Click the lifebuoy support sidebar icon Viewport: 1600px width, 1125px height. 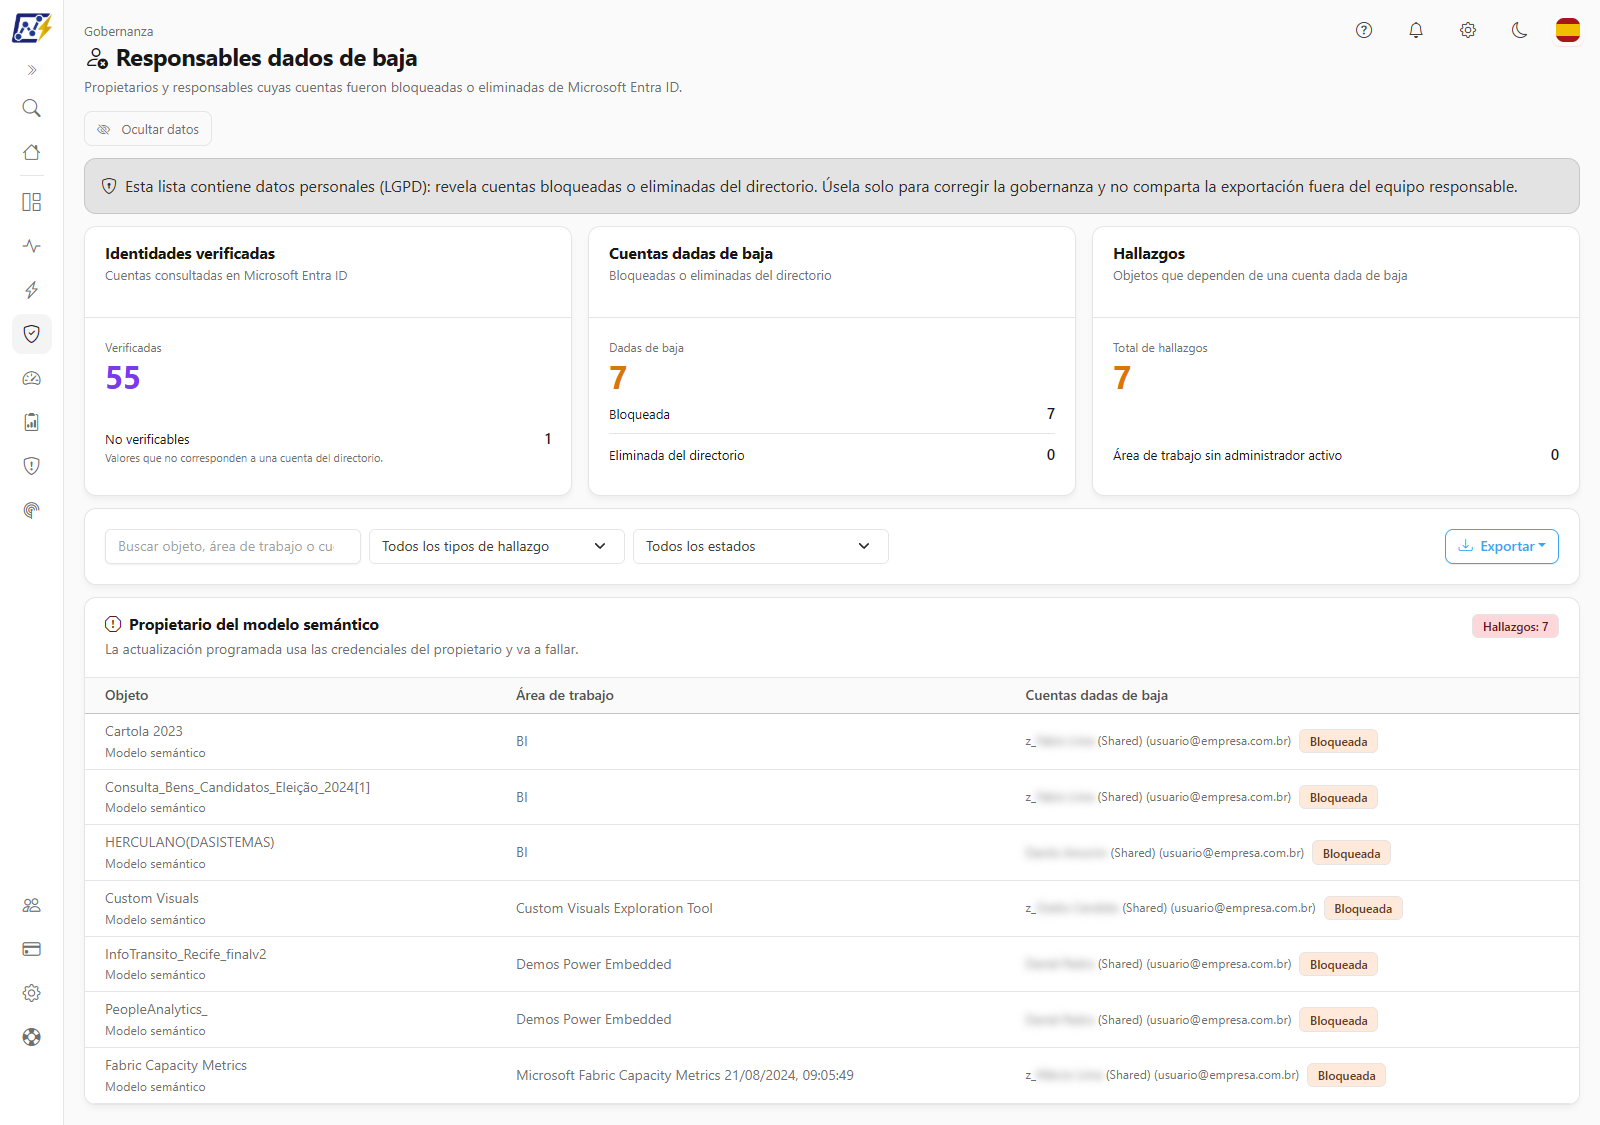tap(32, 1037)
